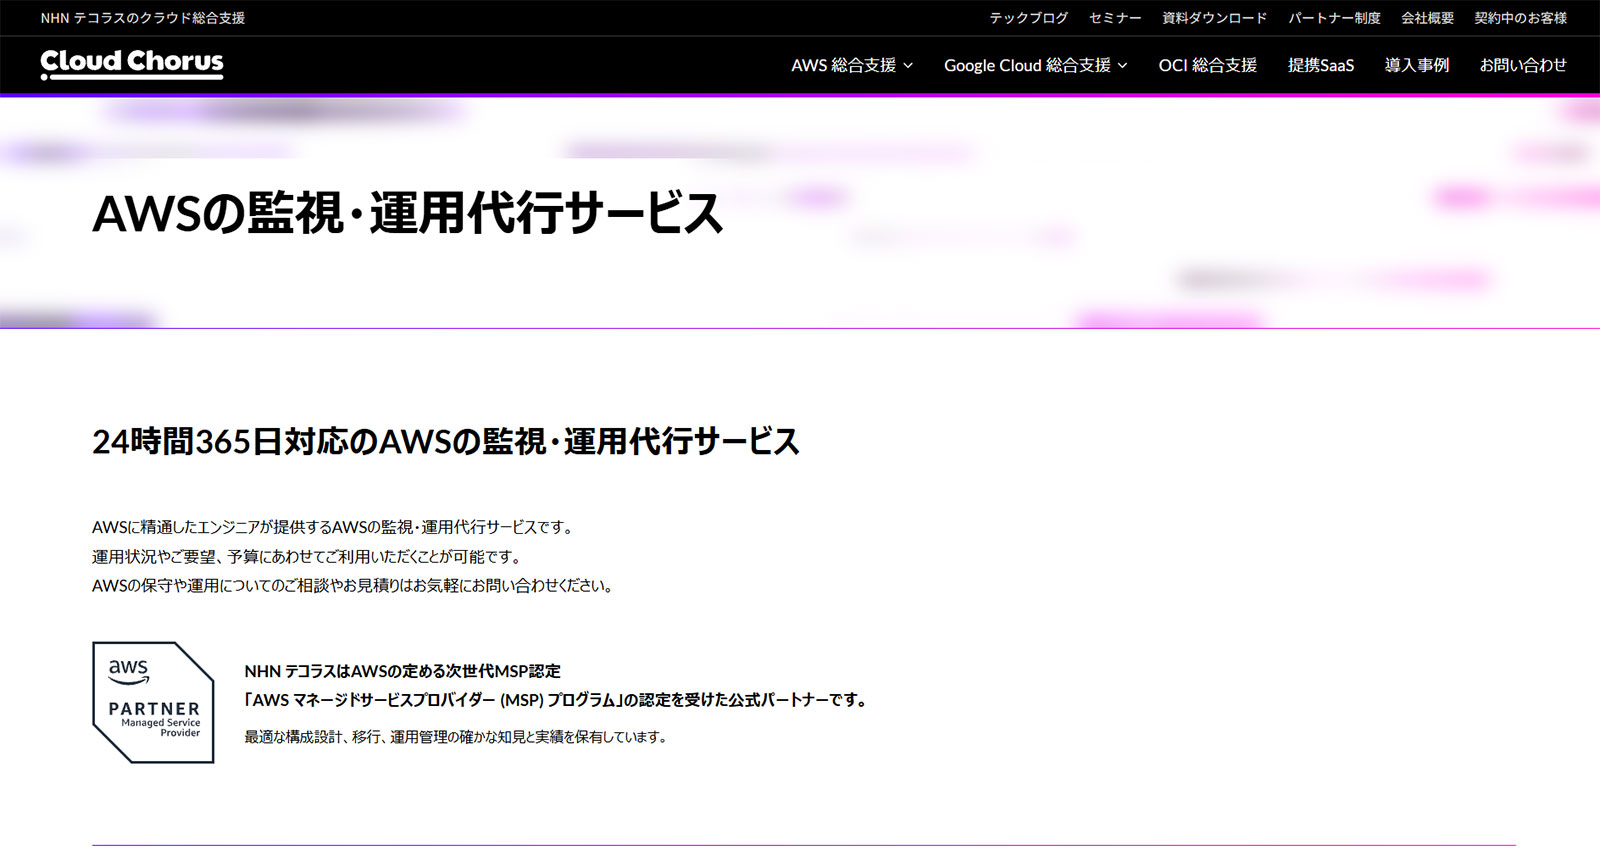Expand the Google Cloud 総合支援 dropdown chevron
Screen dimensions: 1600x853
click(1122, 65)
